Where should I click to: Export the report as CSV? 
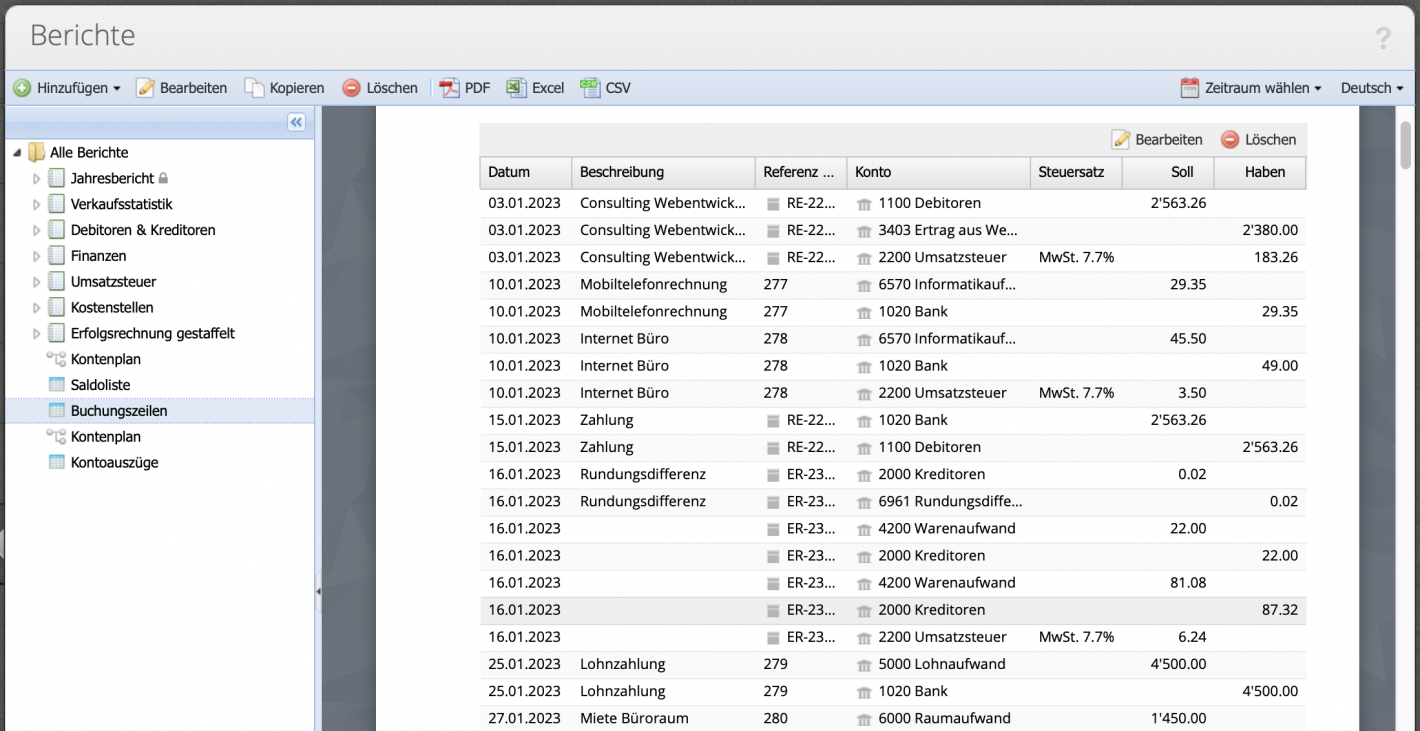click(606, 88)
